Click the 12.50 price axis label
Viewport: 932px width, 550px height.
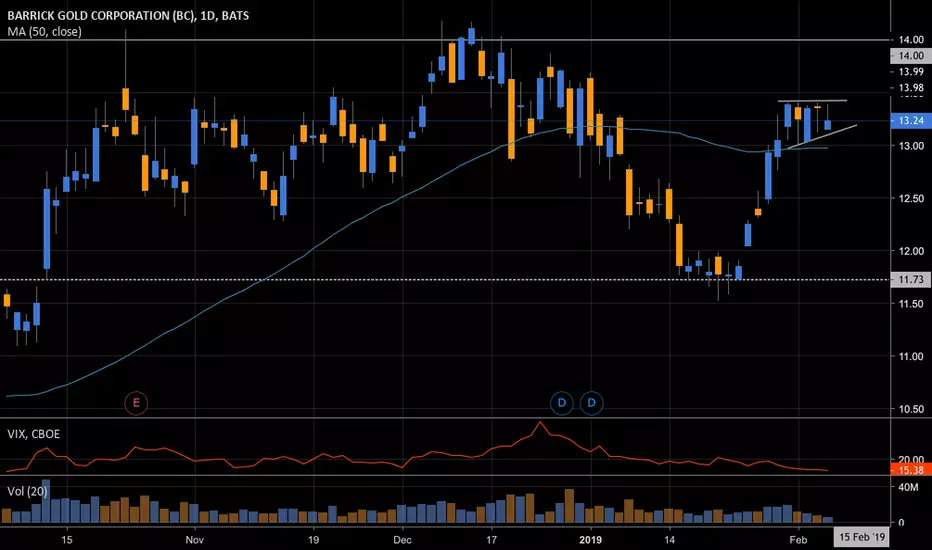[911, 199]
